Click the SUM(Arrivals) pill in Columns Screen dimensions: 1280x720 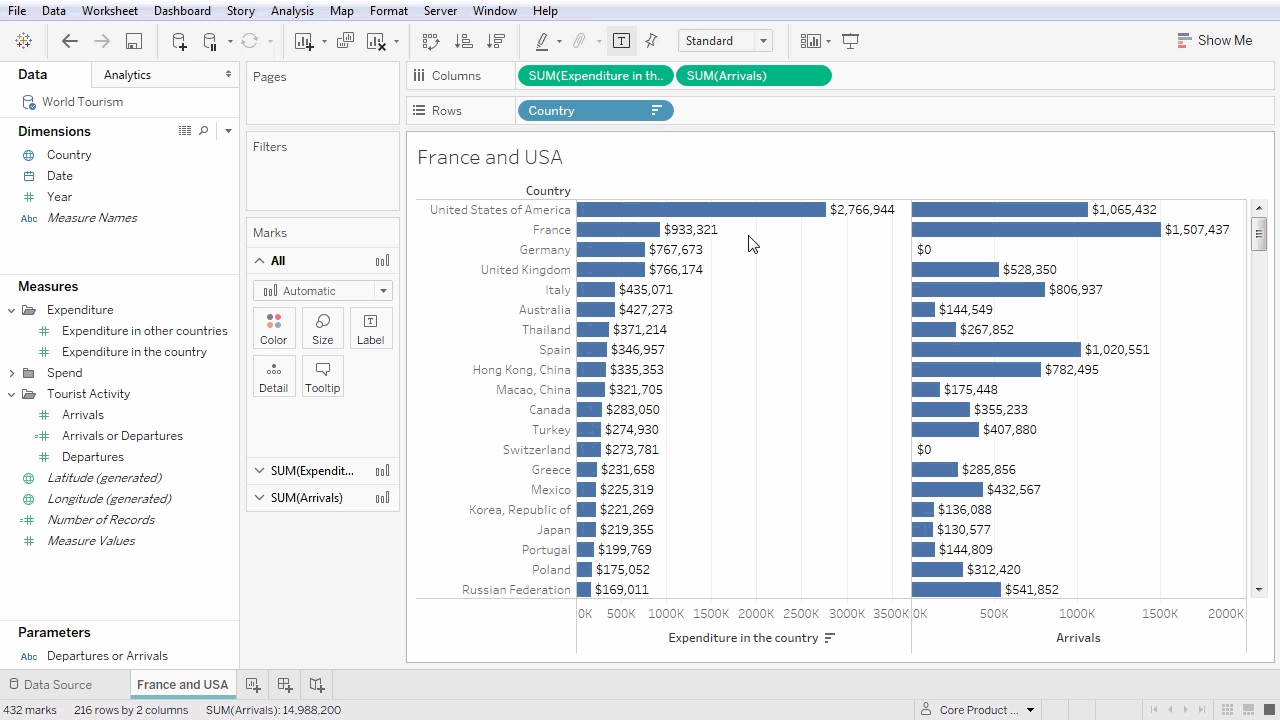tap(753, 75)
